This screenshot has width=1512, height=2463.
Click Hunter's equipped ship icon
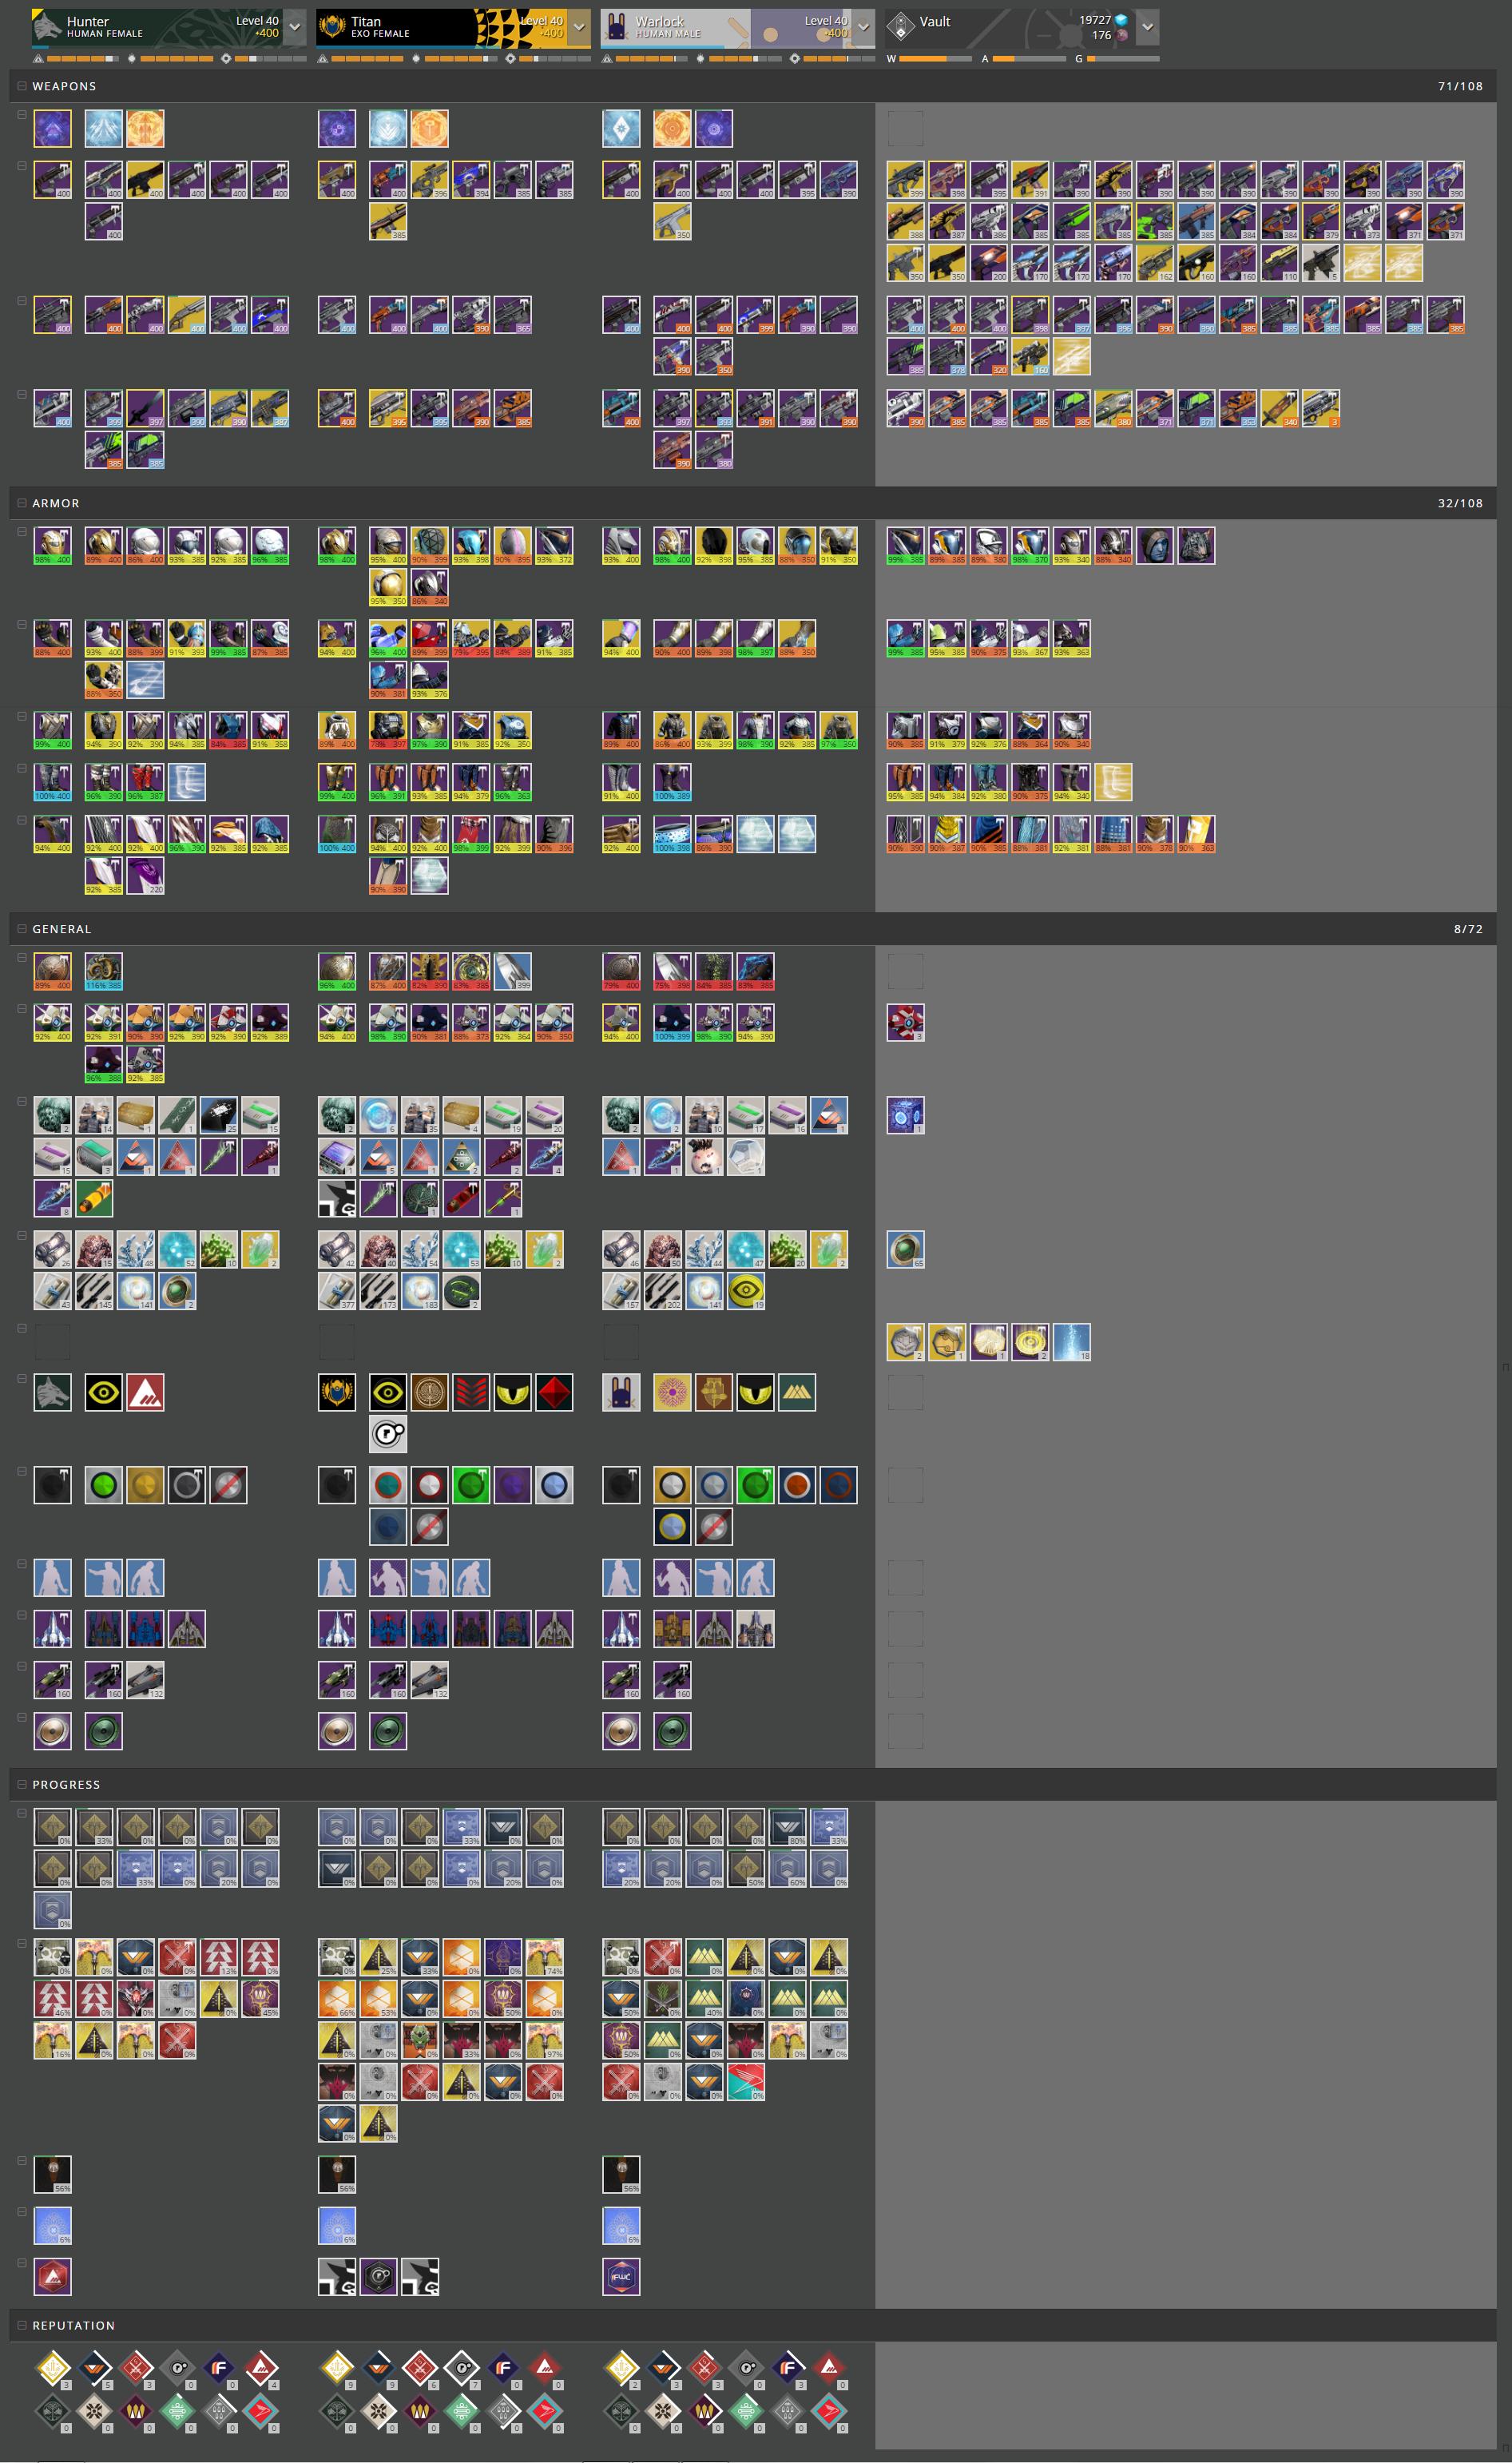click(53, 1629)
